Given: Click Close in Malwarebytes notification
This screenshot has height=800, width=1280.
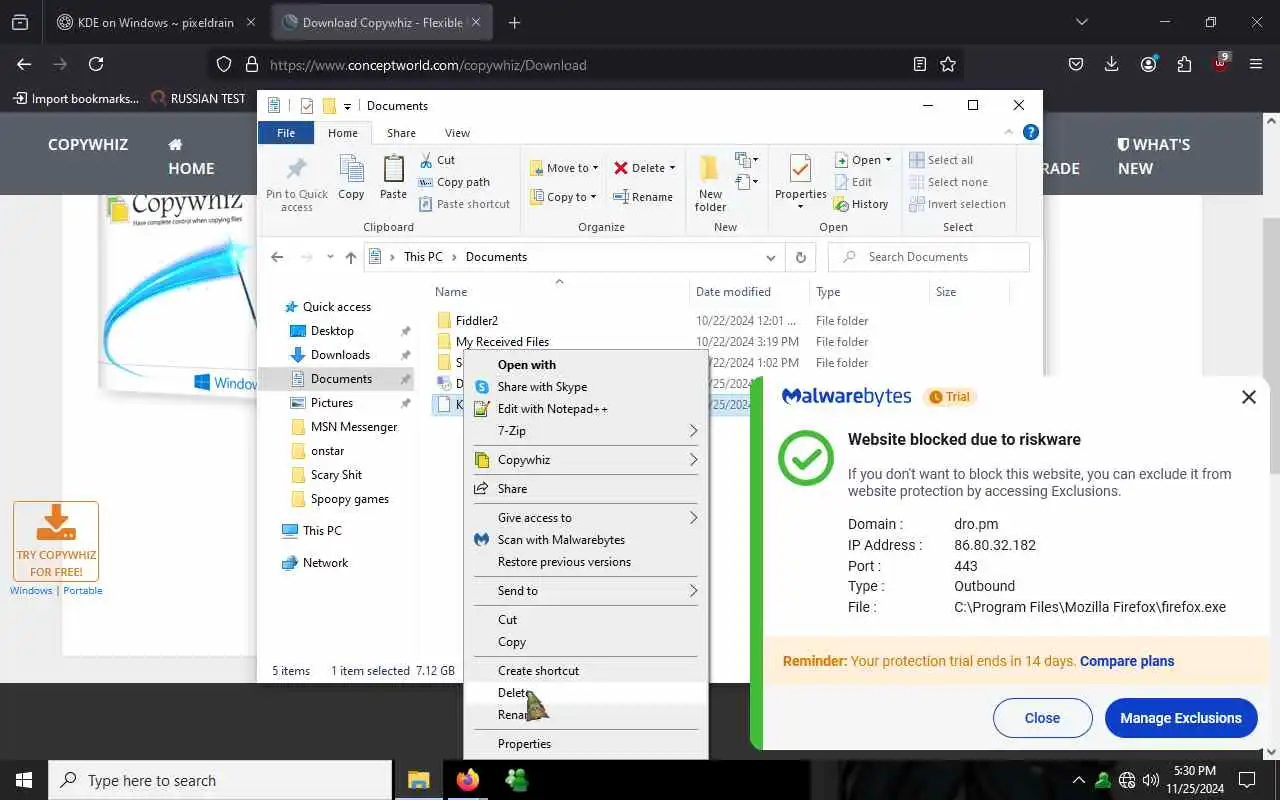Looking at the screenshot, I should pos(1042,718).
